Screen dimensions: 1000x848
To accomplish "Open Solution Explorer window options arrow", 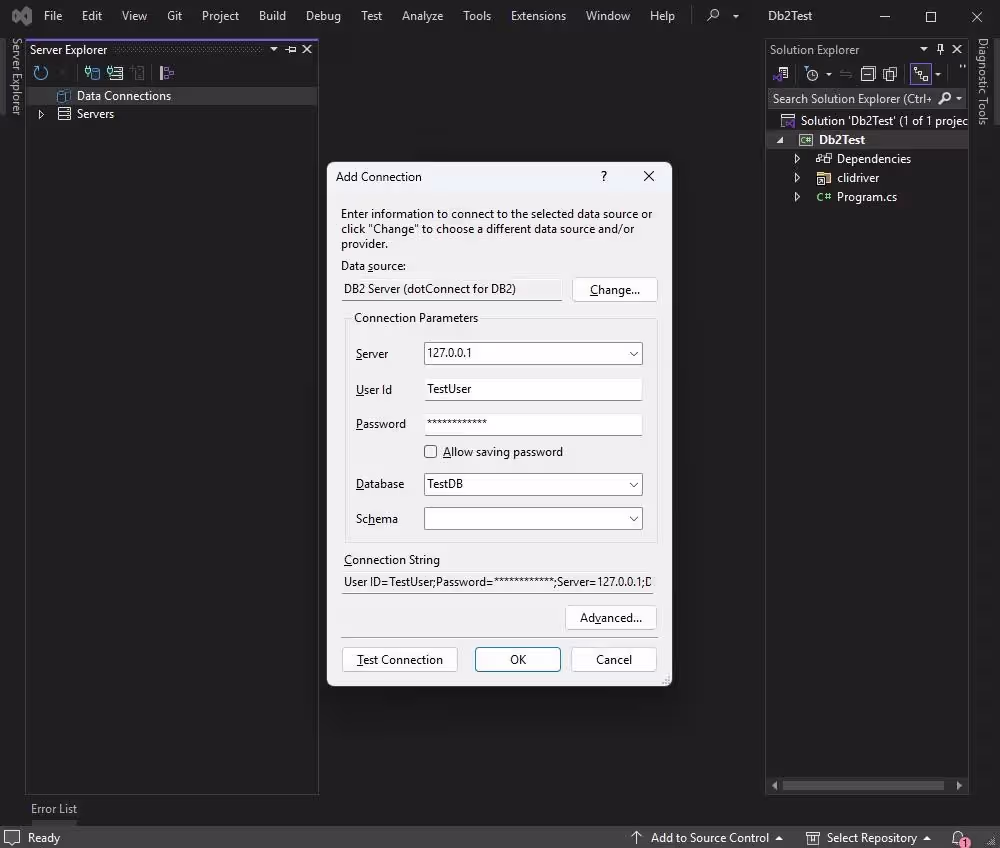I will (923, 49).
